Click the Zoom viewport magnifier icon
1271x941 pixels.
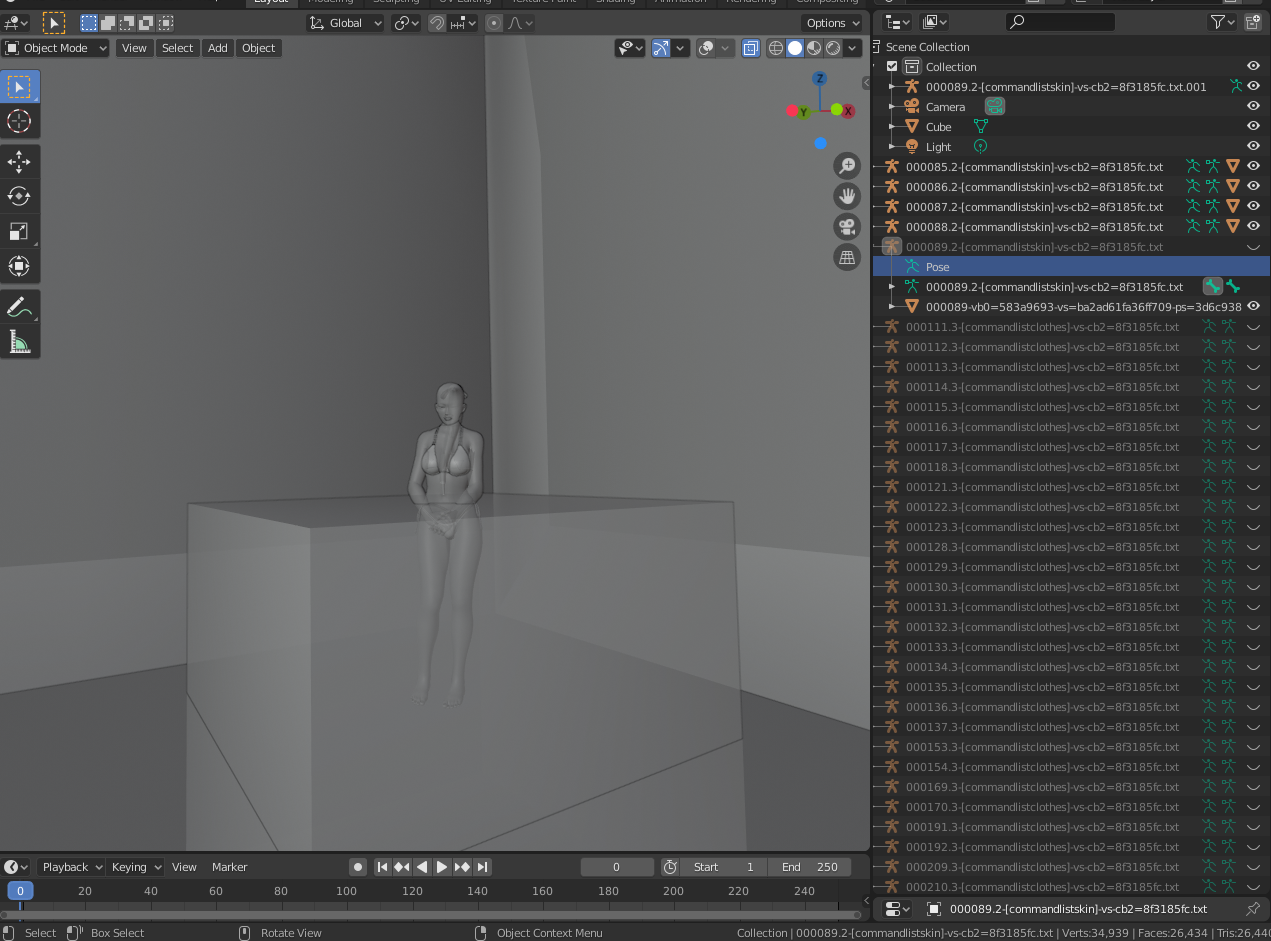pos(847,166)
